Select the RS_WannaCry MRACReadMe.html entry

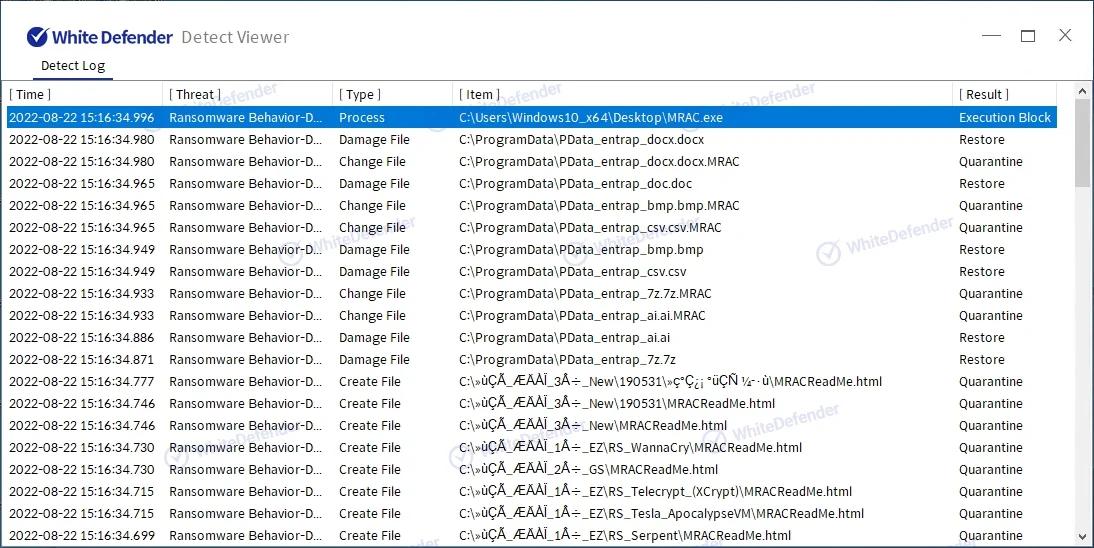pos(630,448)
